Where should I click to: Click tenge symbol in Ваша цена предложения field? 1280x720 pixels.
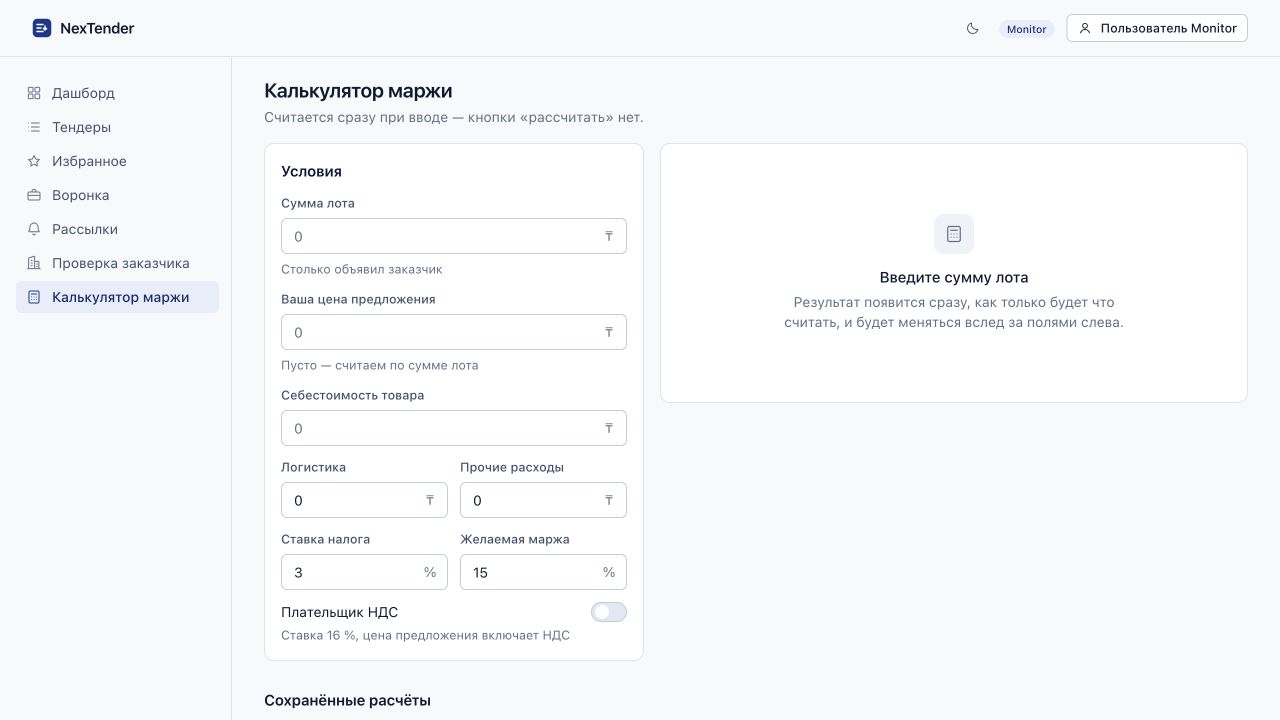coord(609,332)
